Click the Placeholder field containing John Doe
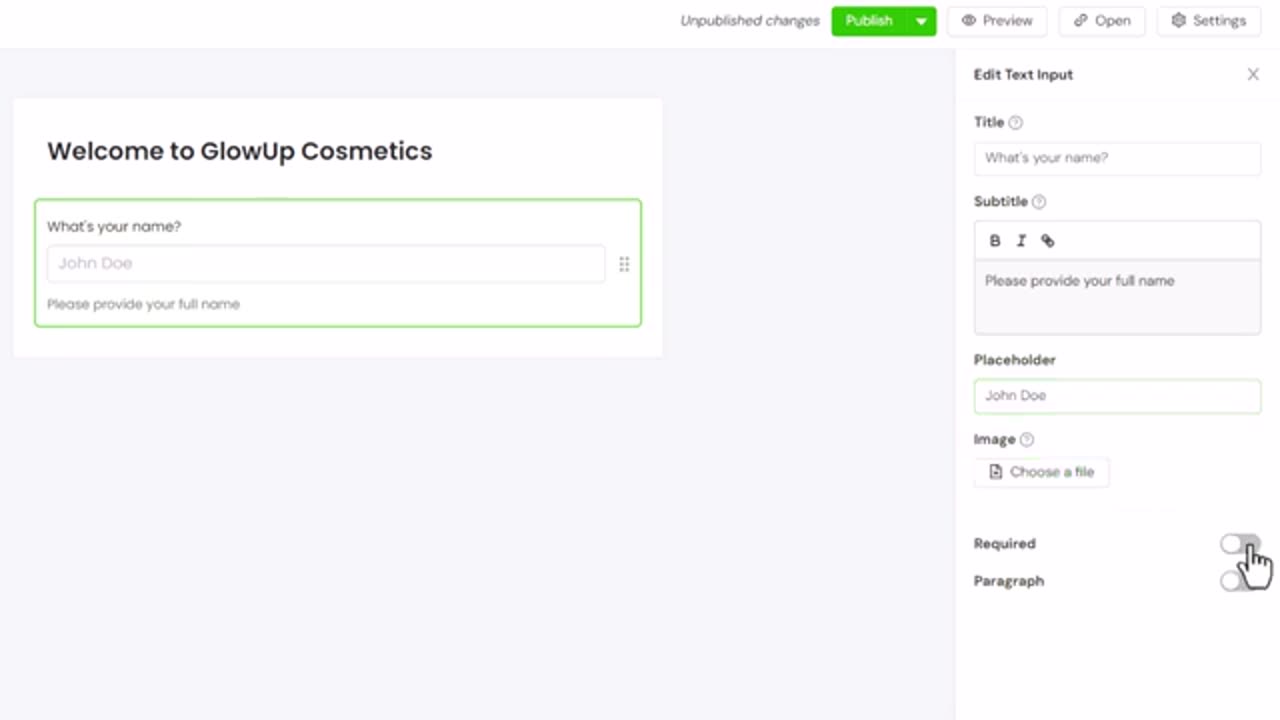 pyautogui.click(x=1117, y=396)
